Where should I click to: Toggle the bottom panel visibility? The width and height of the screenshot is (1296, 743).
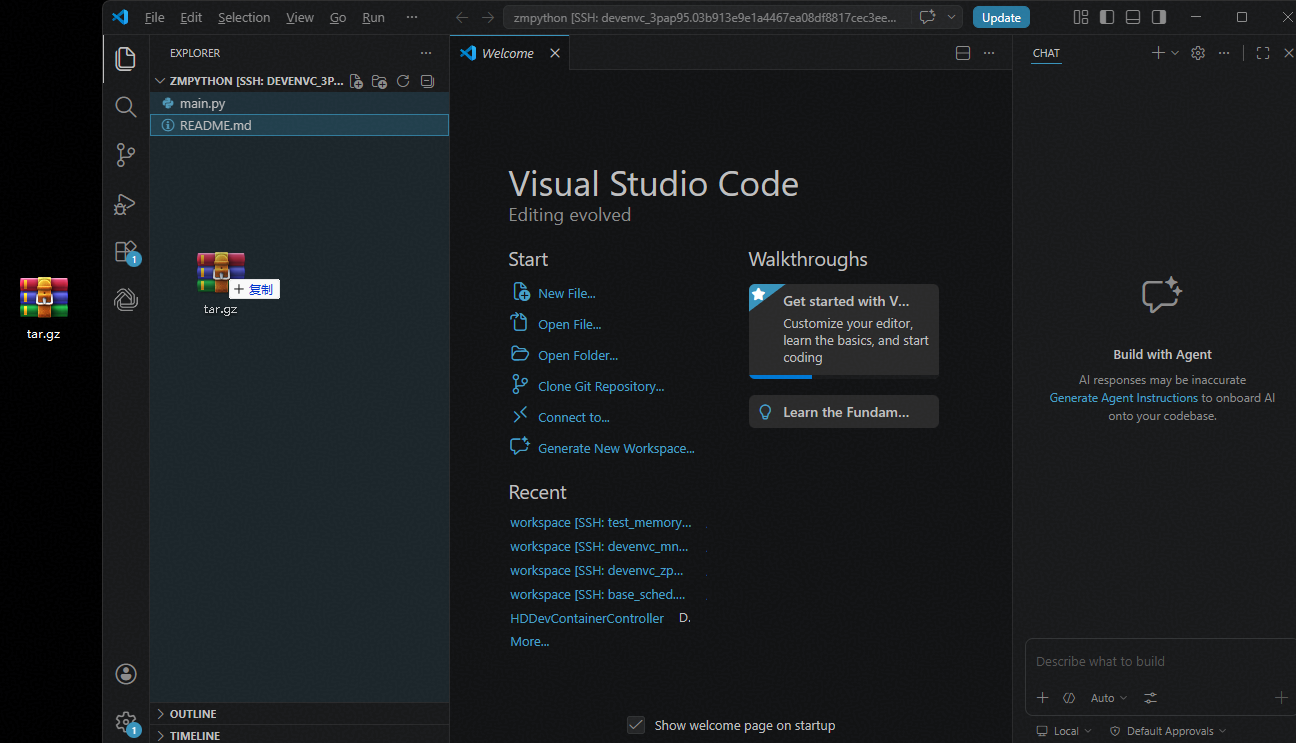point(1133,17)
